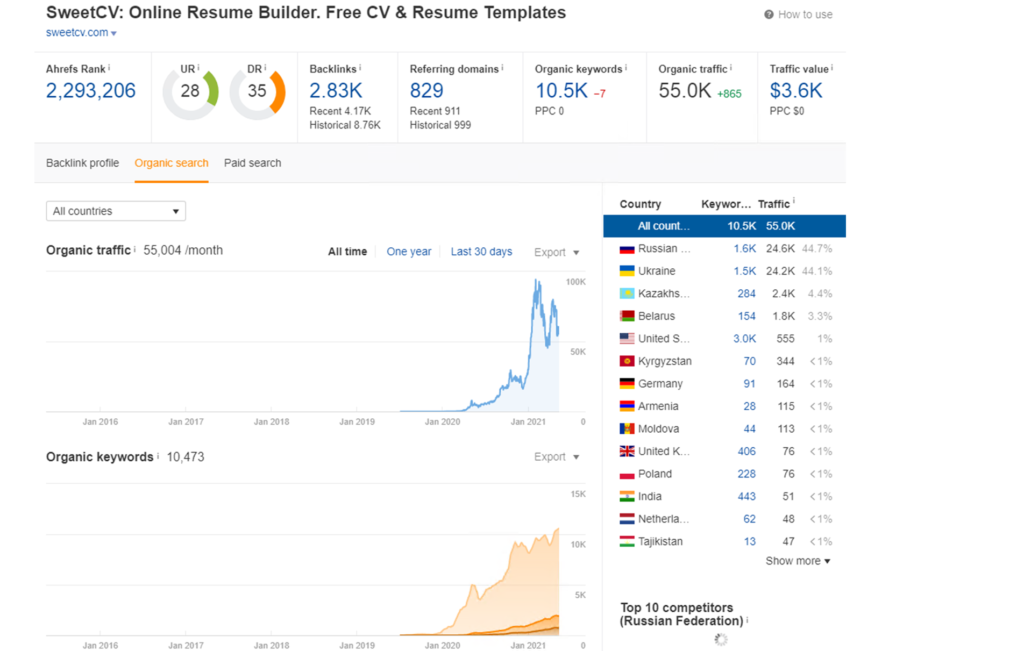Click the Armenia flag icon
Screen dimensions: 1024x651
pyautogui.click(x=627, y=406)
